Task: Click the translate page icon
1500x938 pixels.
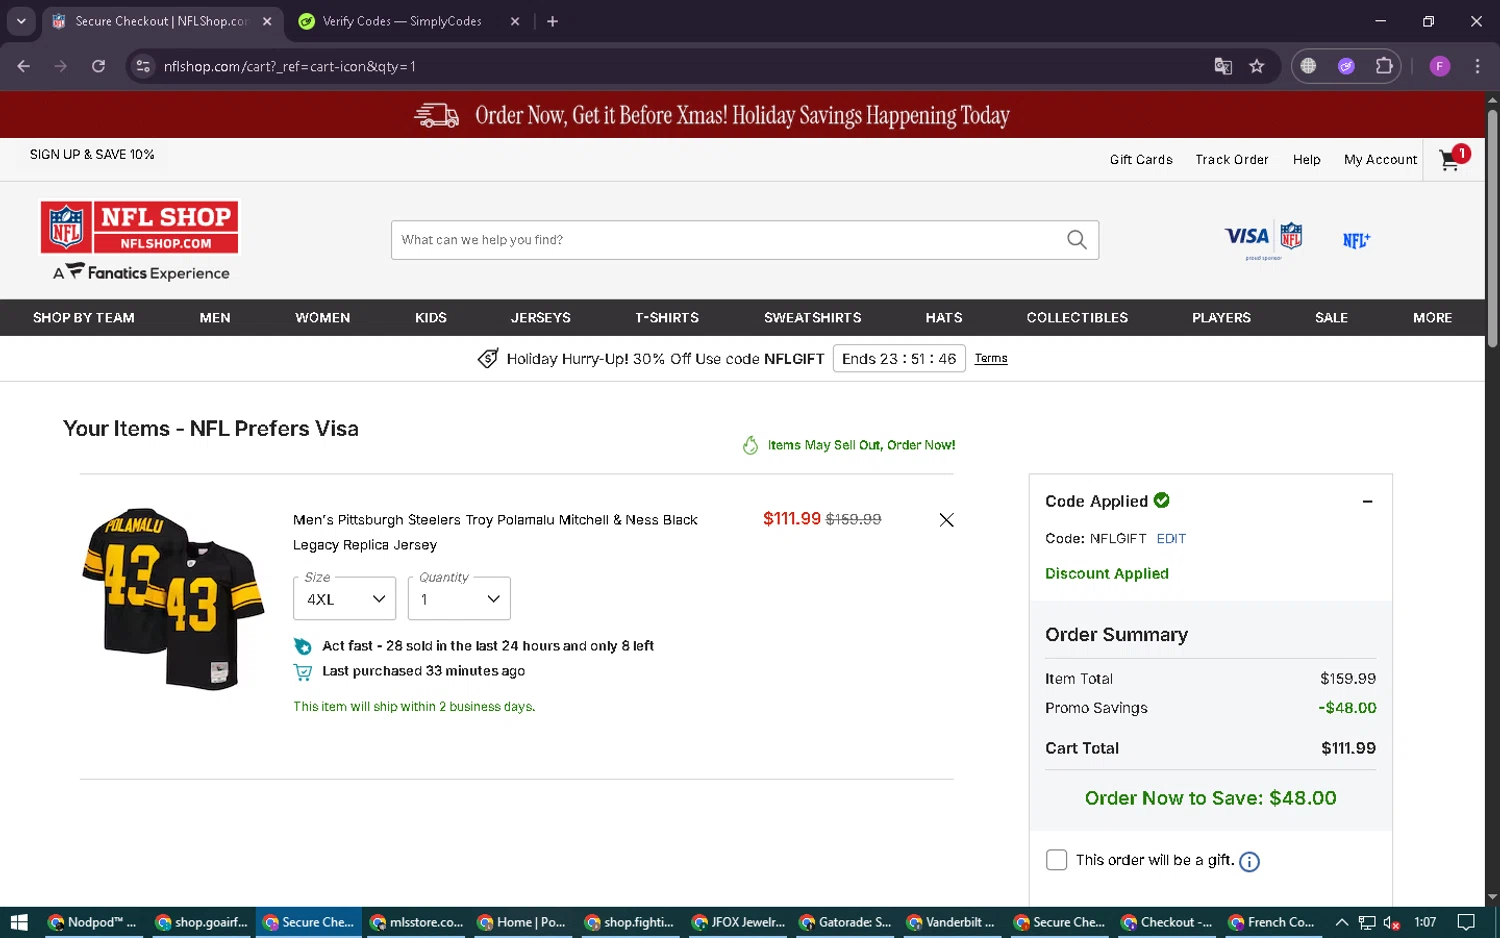Action: [x=1223, y=66]
